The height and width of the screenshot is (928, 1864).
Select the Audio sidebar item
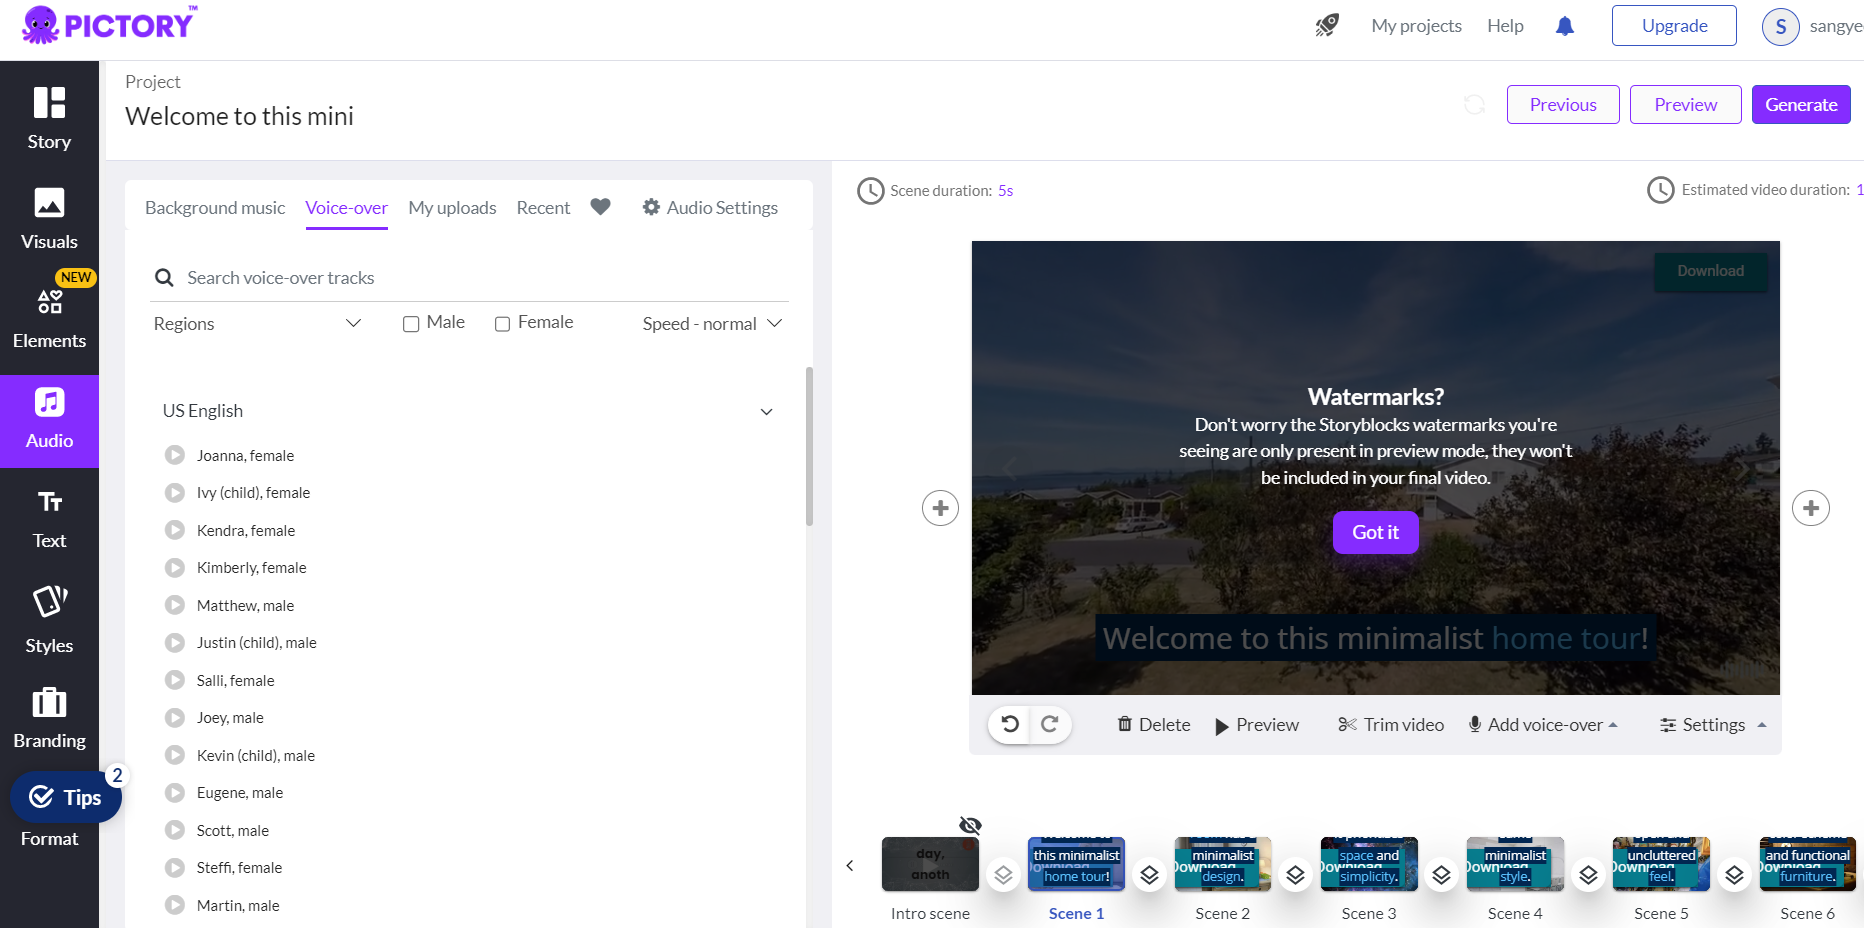49,420
